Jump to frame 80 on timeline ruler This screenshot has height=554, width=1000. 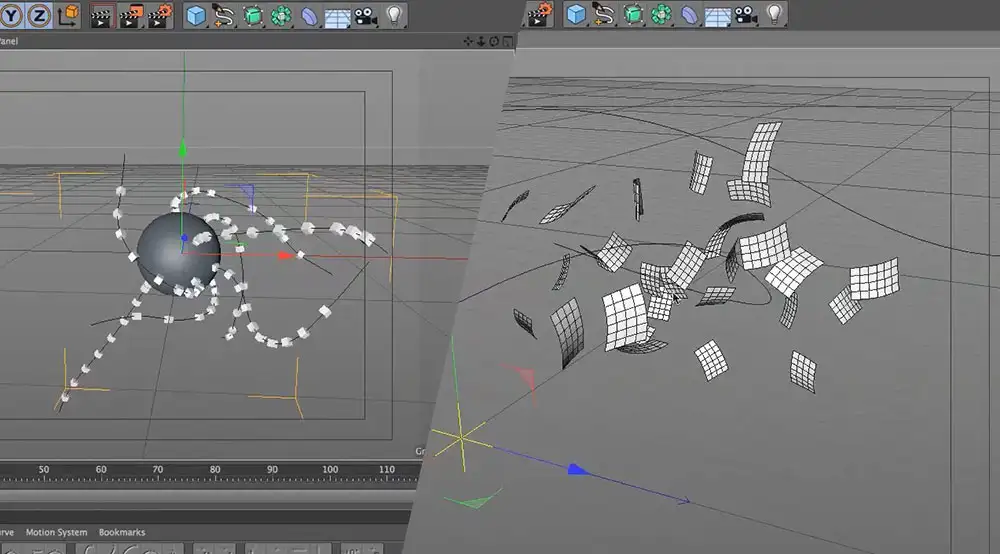[x=215, y=472]
